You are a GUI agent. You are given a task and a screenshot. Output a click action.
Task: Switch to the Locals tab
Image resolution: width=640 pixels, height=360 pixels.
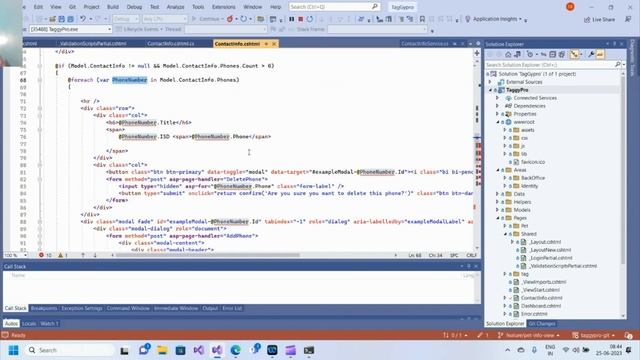29,324
